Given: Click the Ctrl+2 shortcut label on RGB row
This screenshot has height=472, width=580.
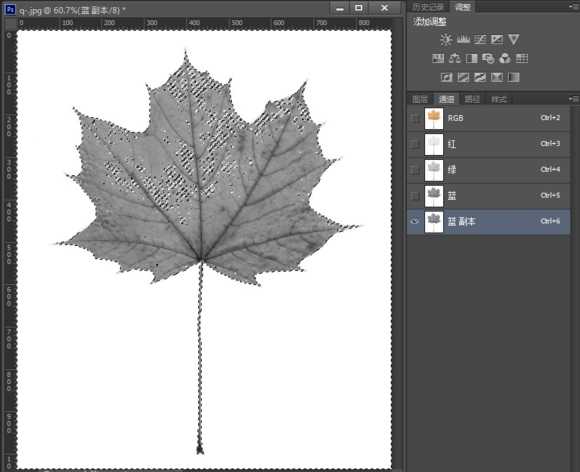Looking at the screenshot, I should click(550, 118).
